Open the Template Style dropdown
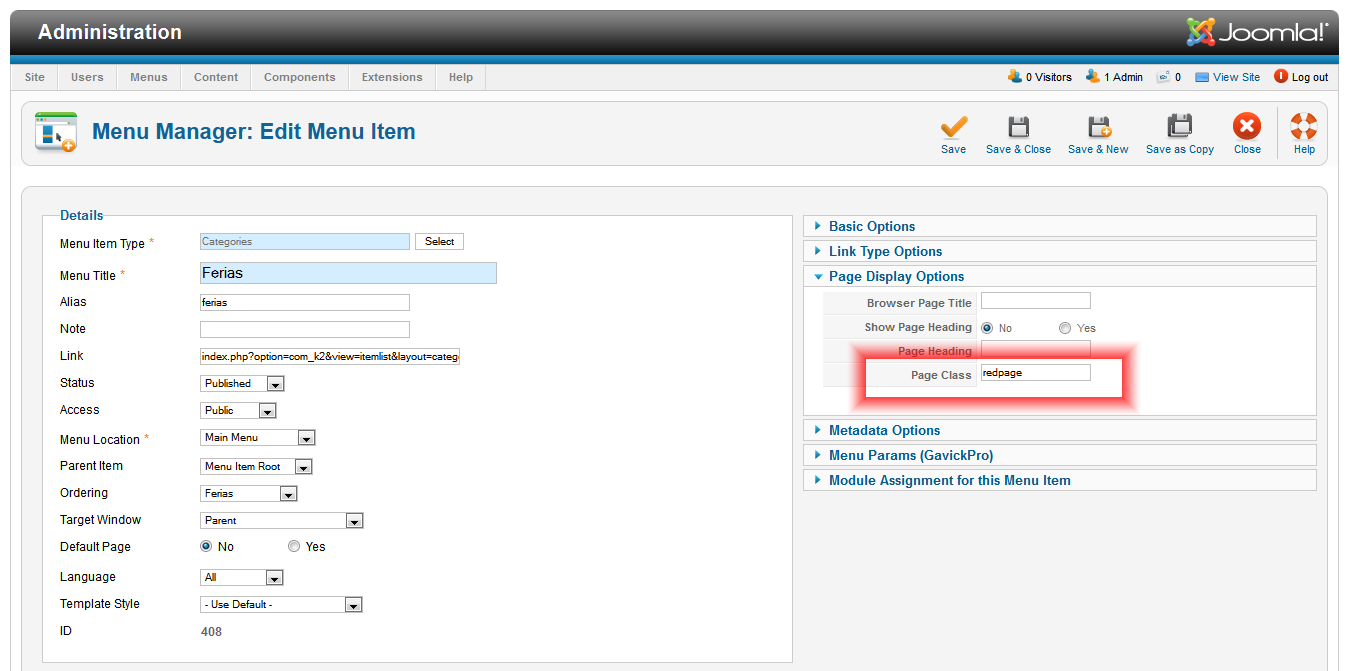The width and height of the screenshot is (1349, 671). 281,605
